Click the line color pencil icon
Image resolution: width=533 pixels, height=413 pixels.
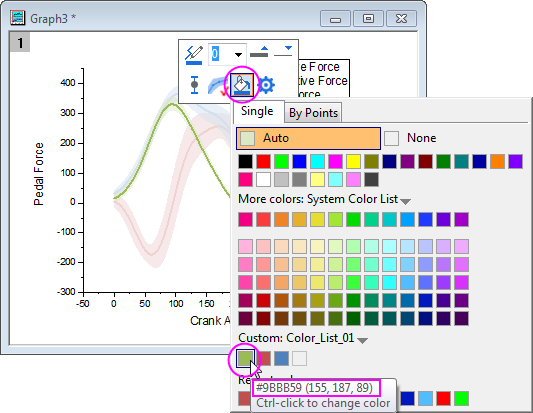pos(194,54)
